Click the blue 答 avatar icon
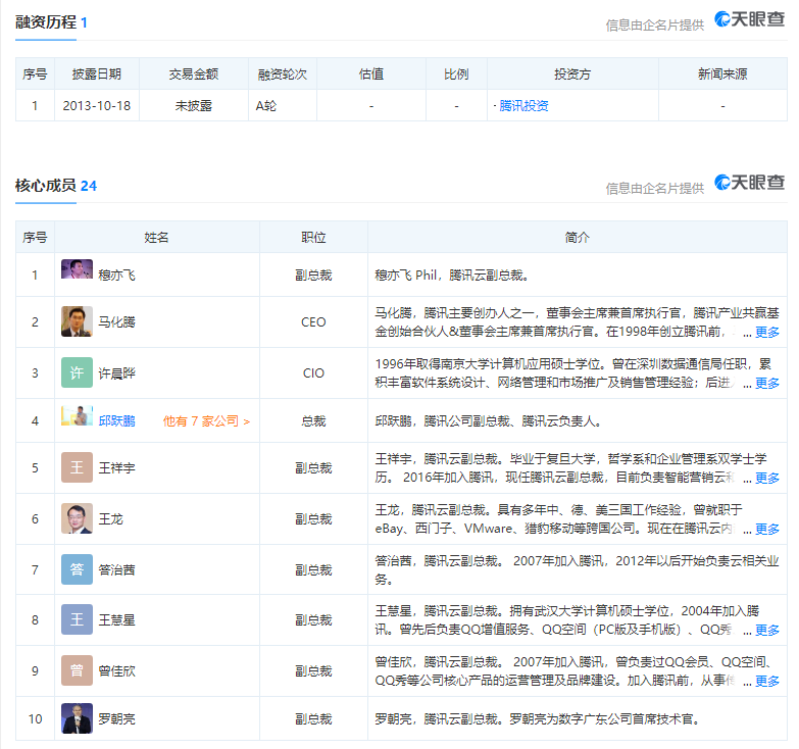 pos(77,569)
